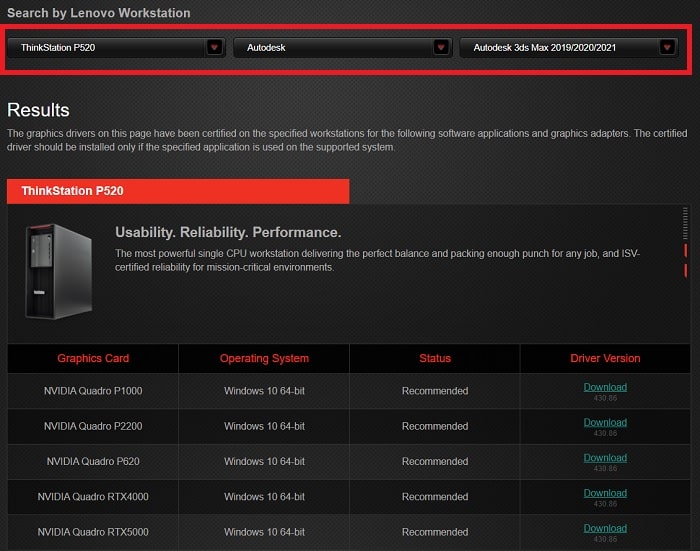Open the ThinkStation P520 workstation dropdown
700x551 pixels.
[x=116, y=47]
